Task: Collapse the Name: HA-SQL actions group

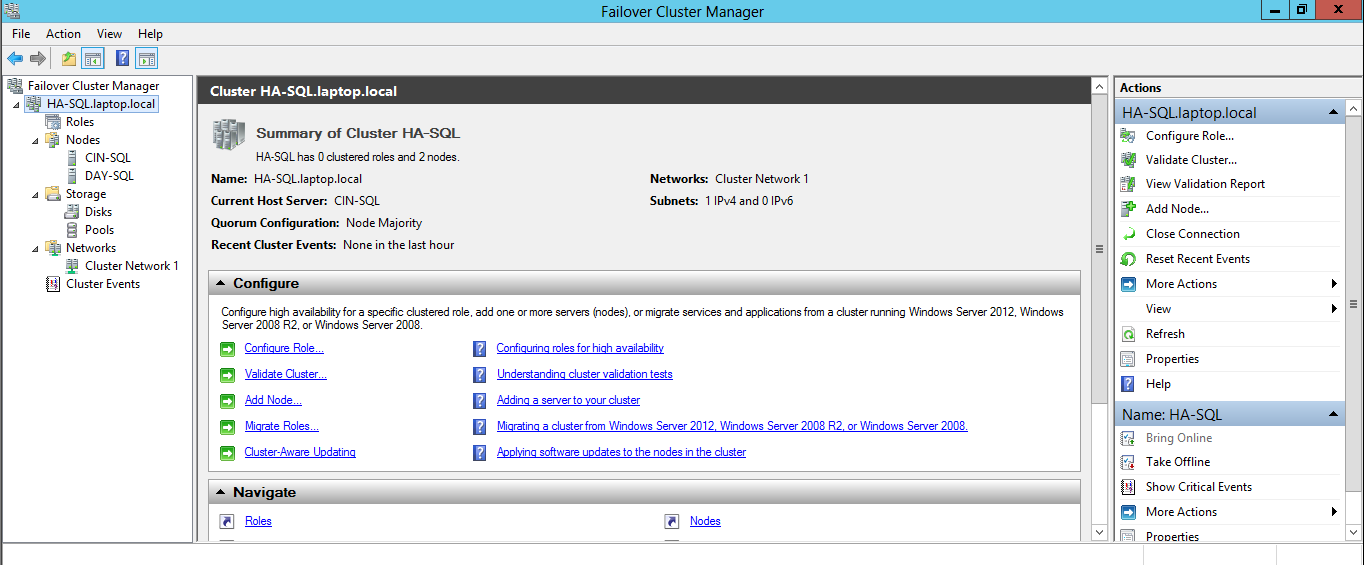Action: pos(1334,414)
